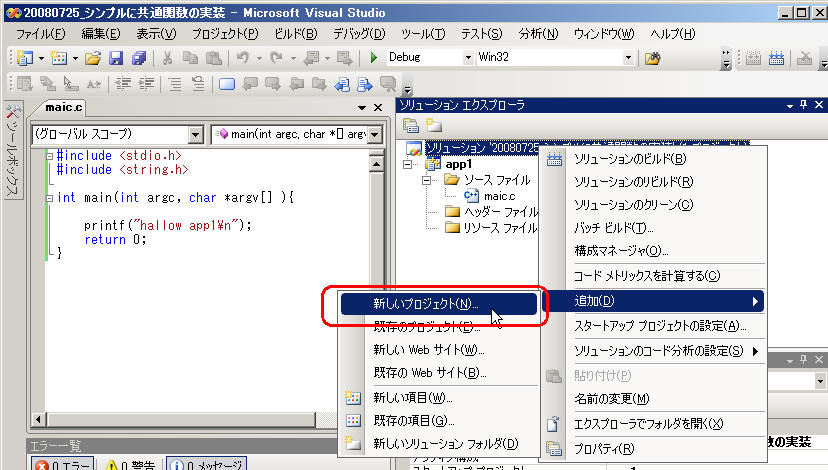The image size is (828, 470).
Task: Open the Debug configuration dropdown
Action: pos(467,58)
